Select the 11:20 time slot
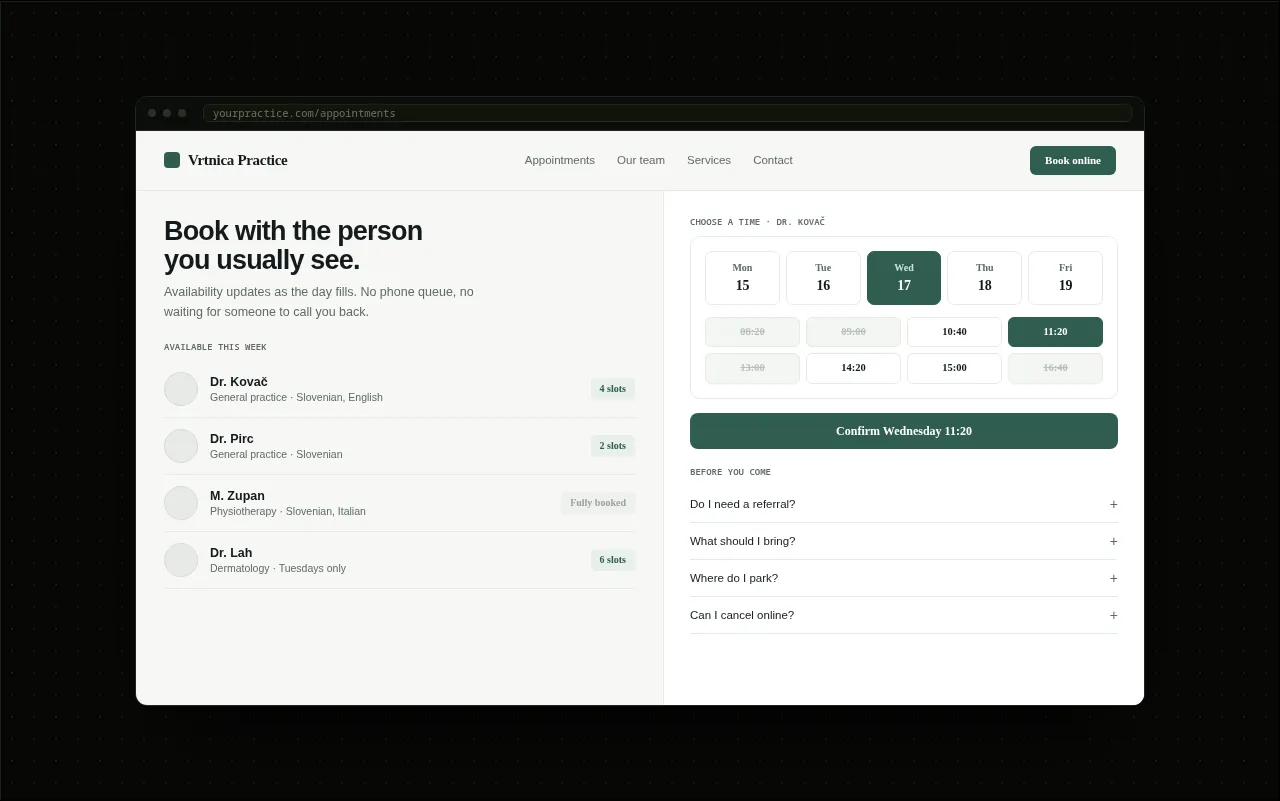Screen dimensions: 1280x801 [x=1055, y=332]
